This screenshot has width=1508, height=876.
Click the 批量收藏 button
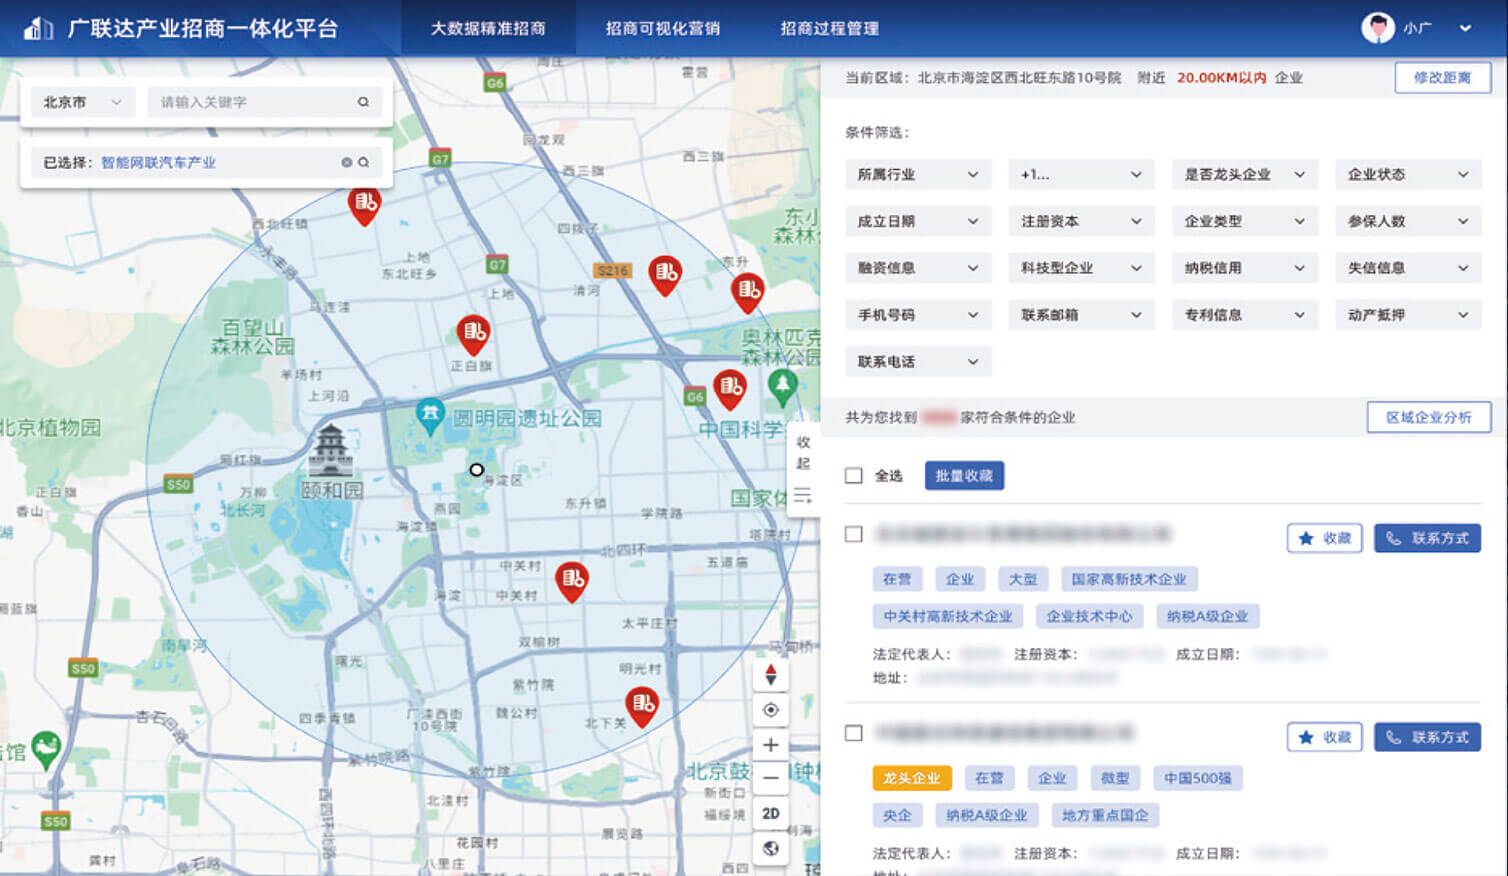[963, 476]
